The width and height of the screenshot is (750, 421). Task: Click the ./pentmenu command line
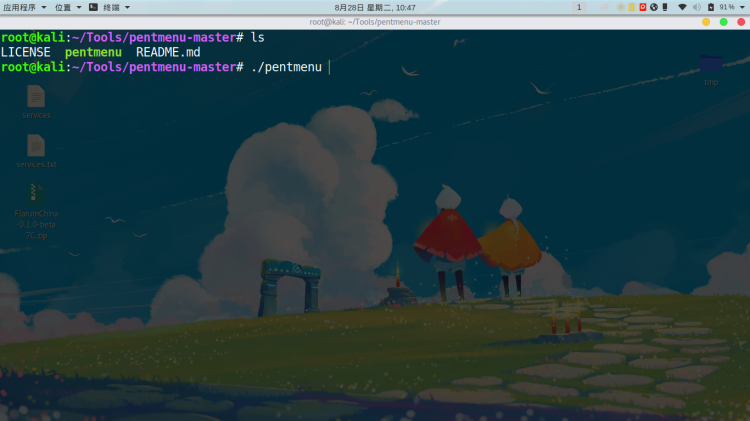(x=286, y=67)
